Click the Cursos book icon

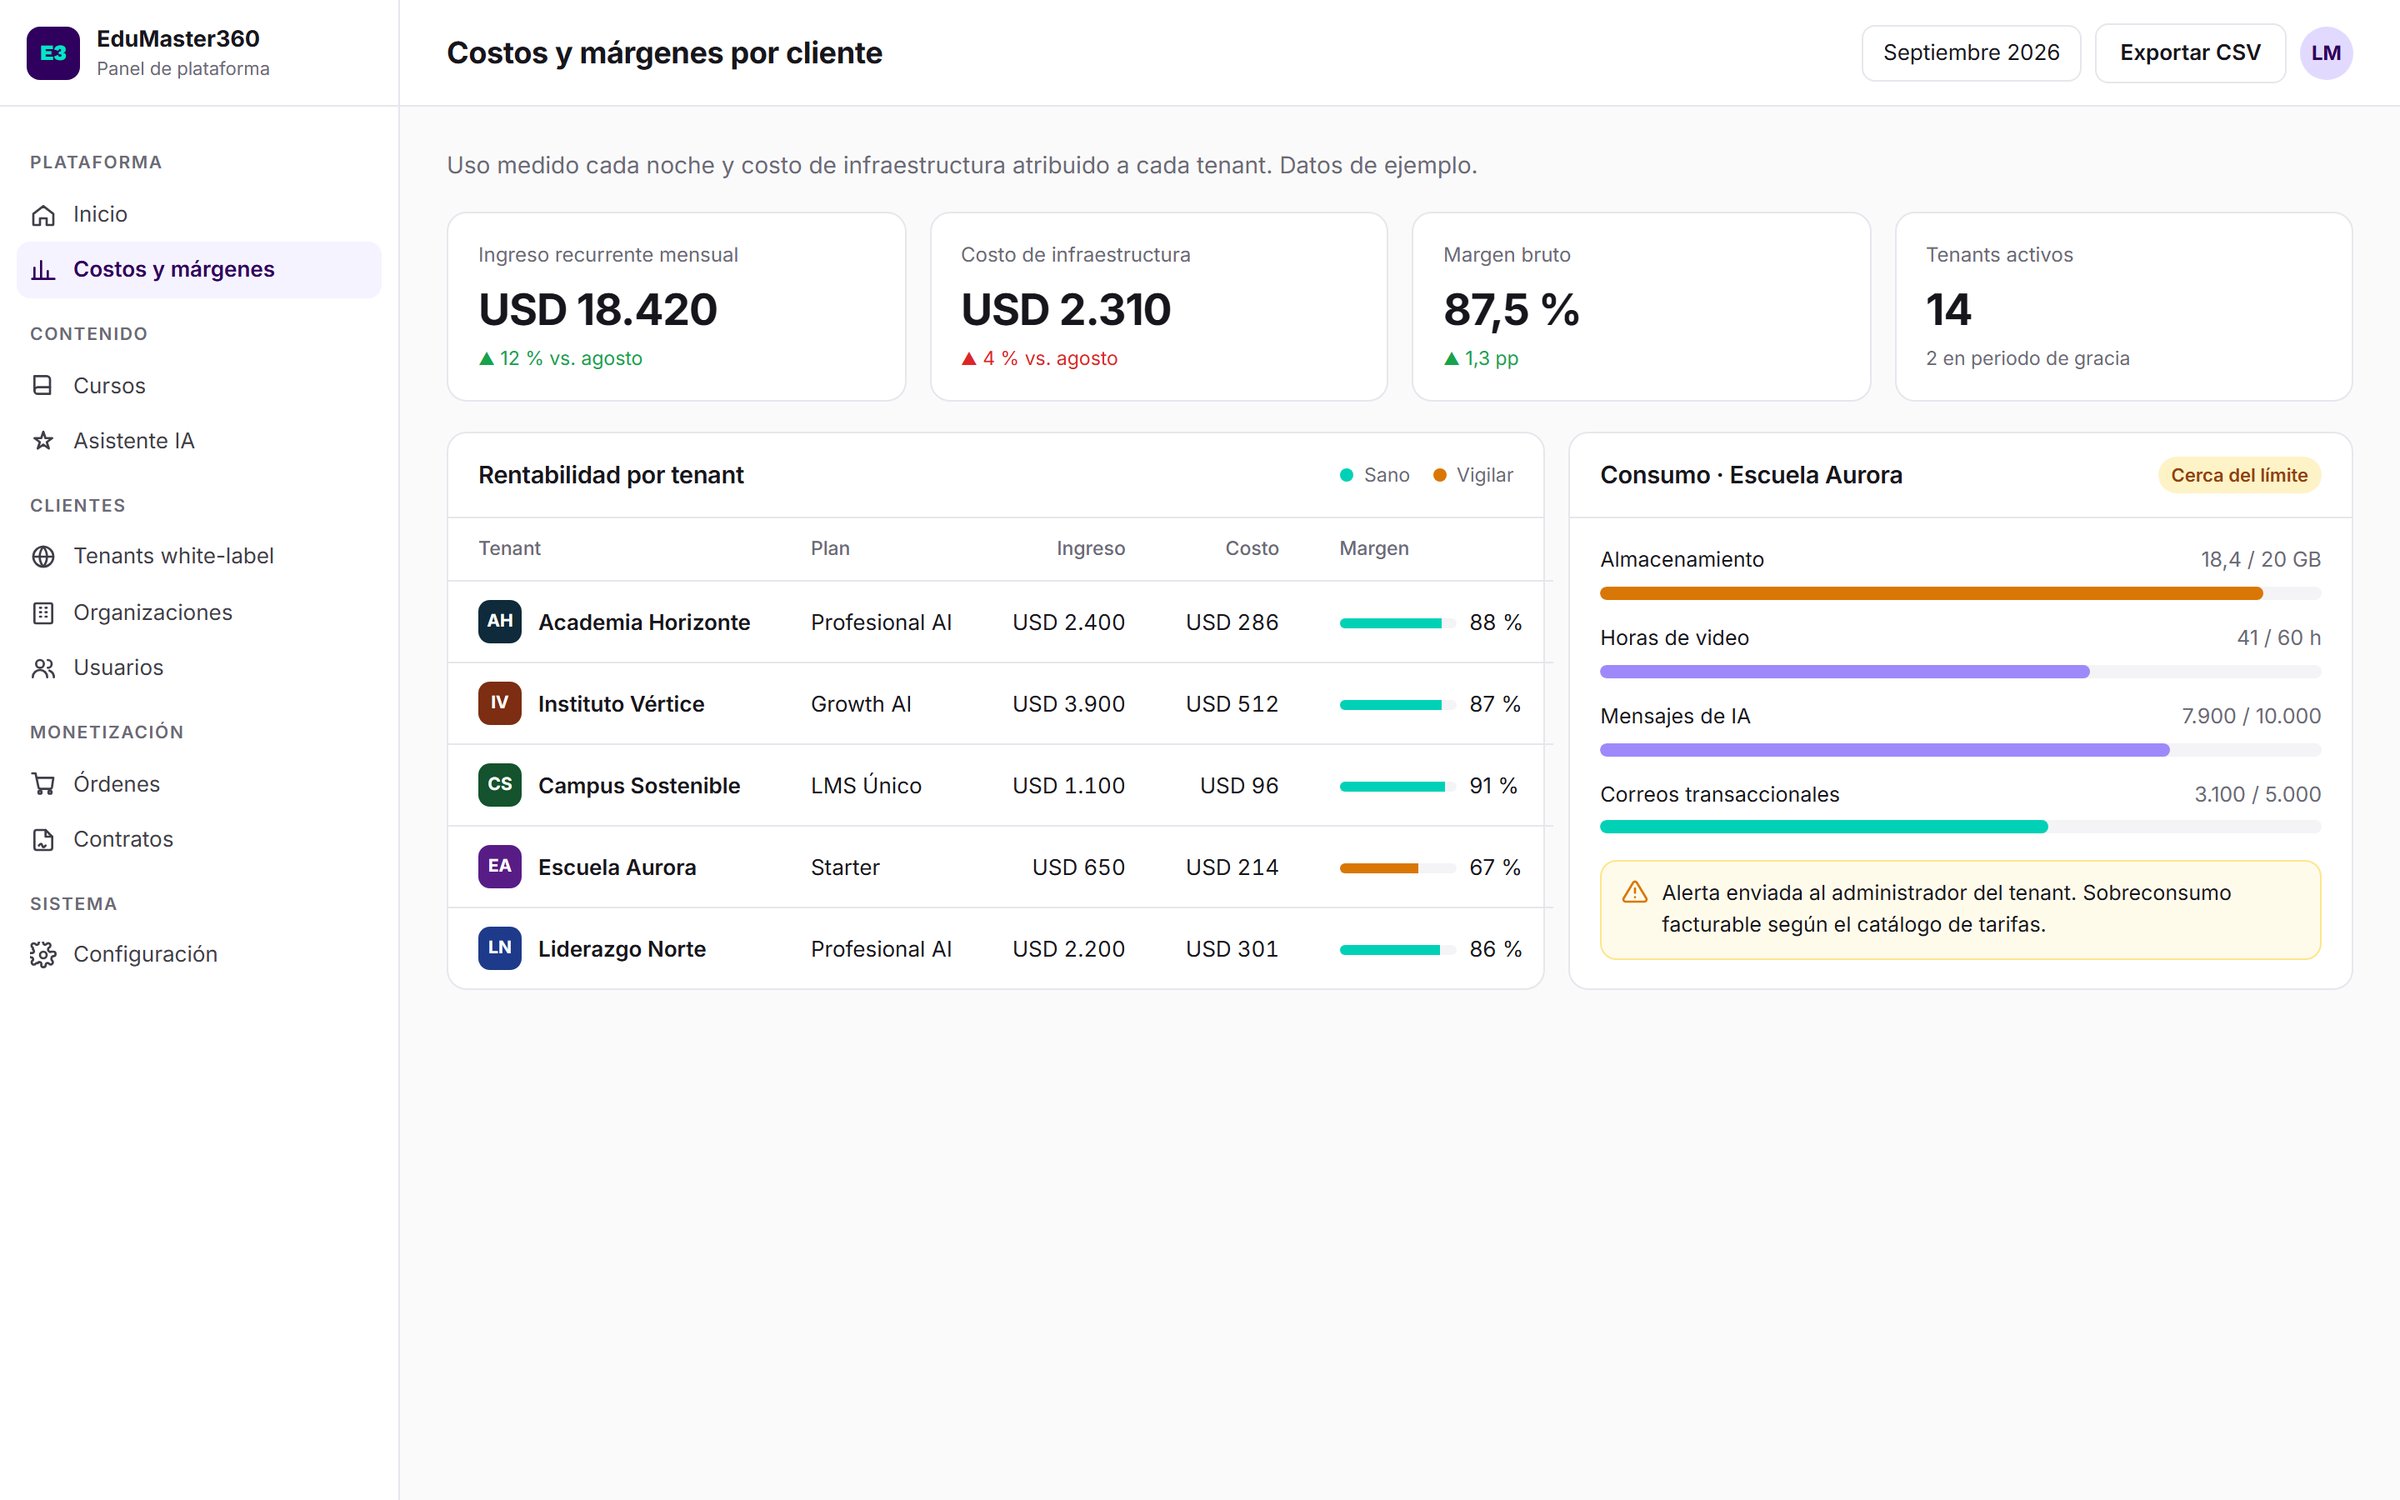tap(43, 386)
